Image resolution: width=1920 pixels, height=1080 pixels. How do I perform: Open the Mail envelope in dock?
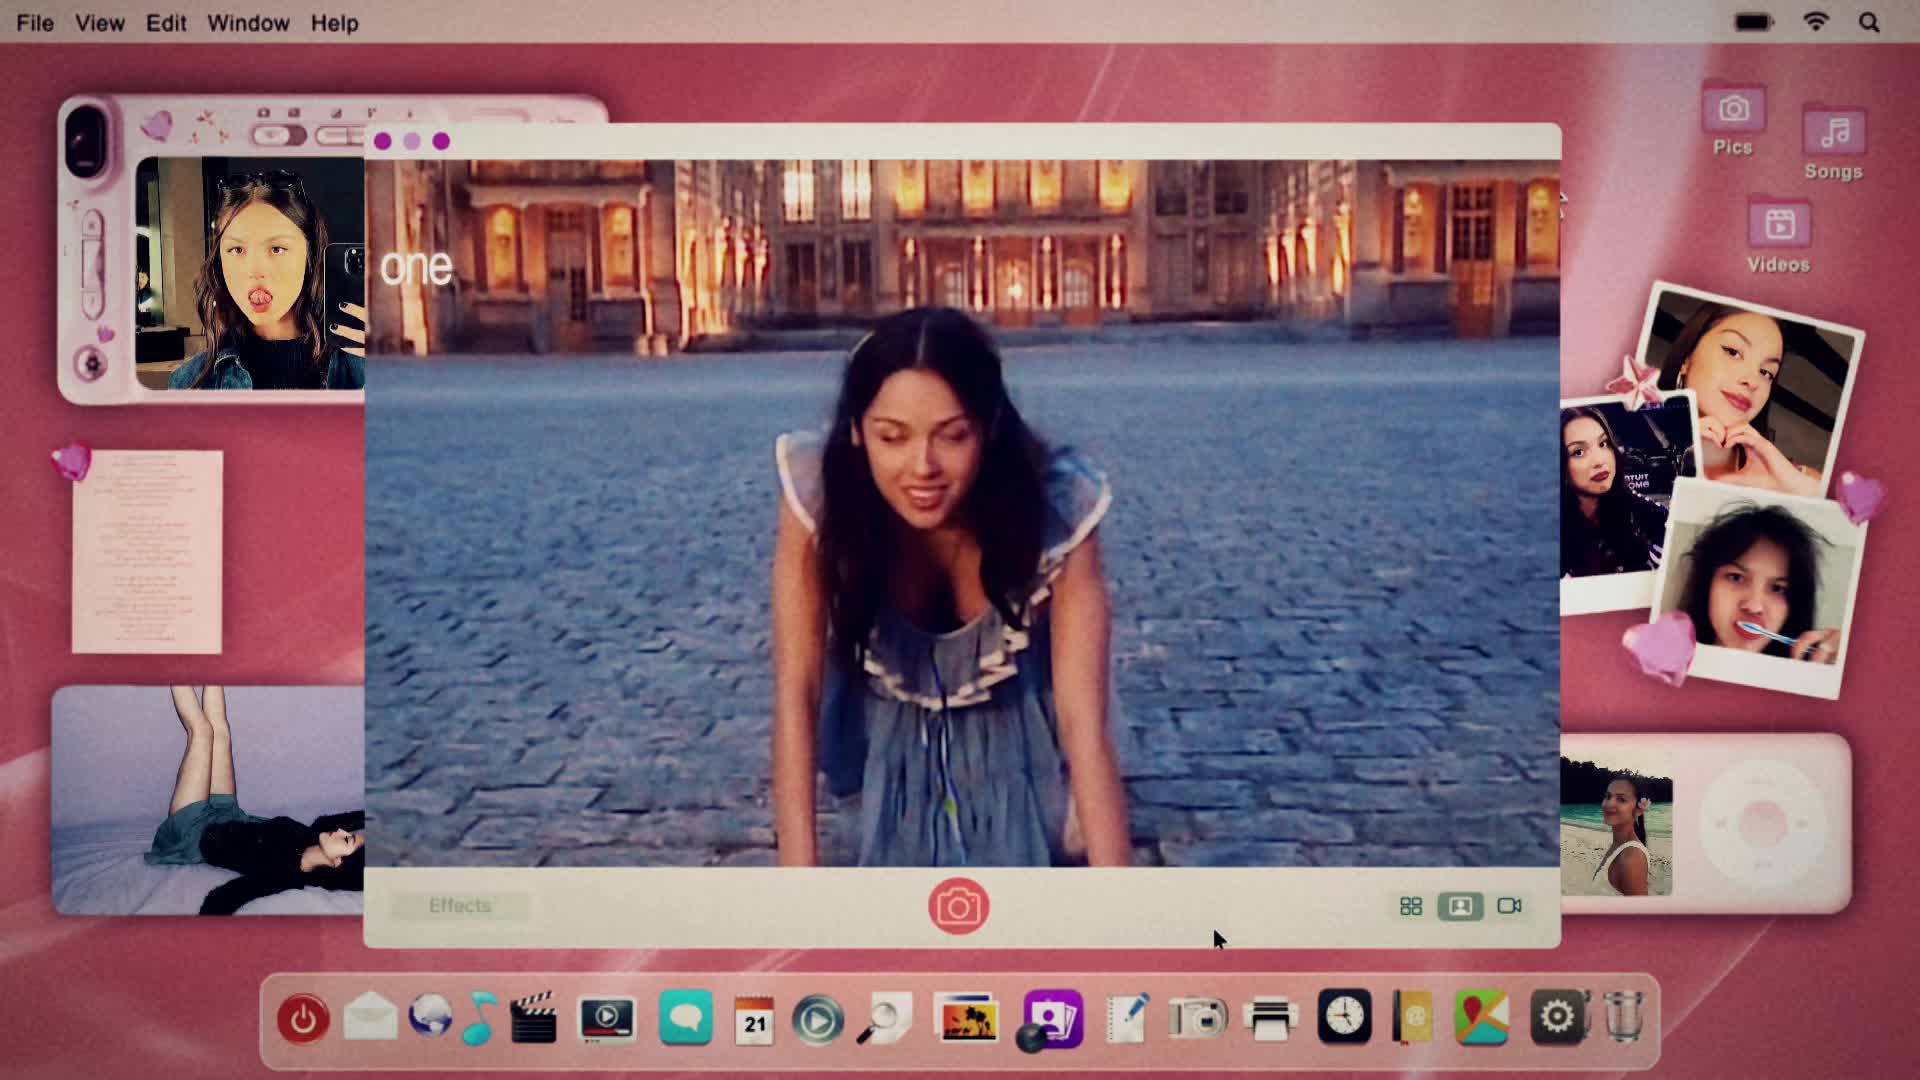(370, 1017)
